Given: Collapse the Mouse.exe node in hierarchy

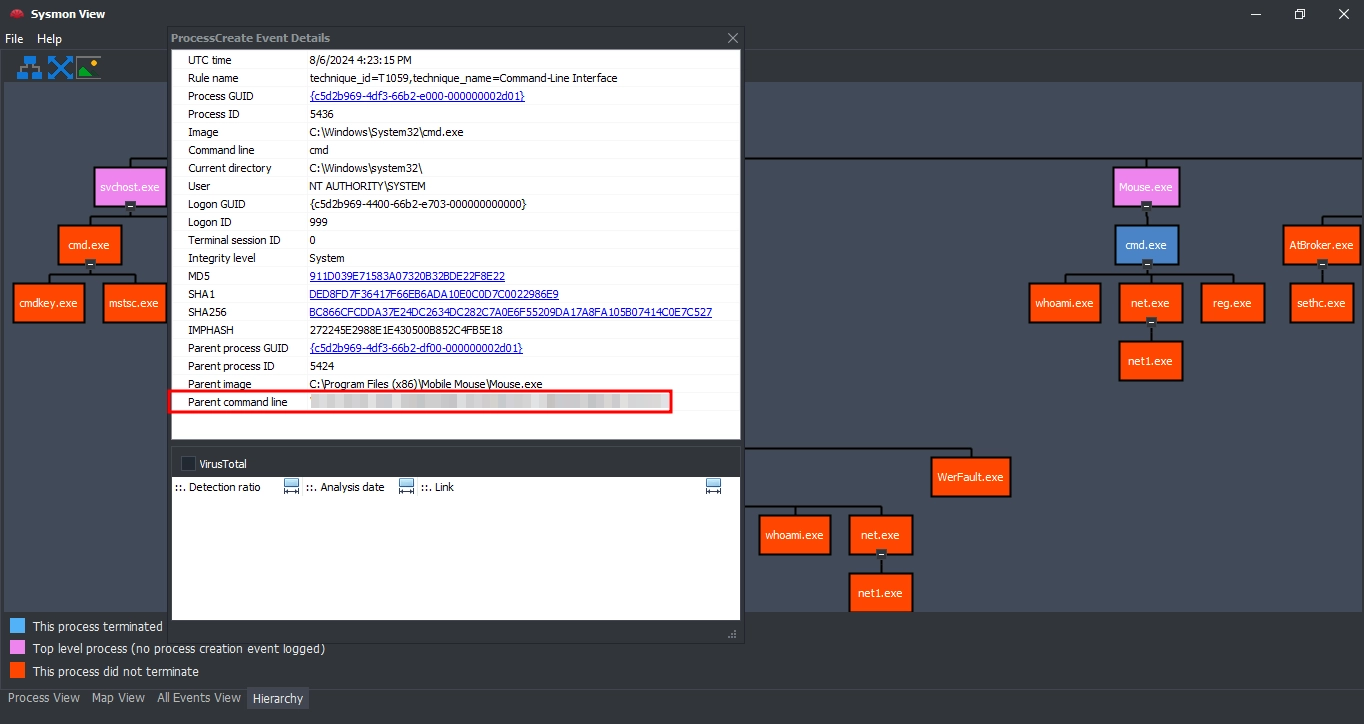Looking at the screenshot, I should pyautogui.click(x=1147, y=205).
